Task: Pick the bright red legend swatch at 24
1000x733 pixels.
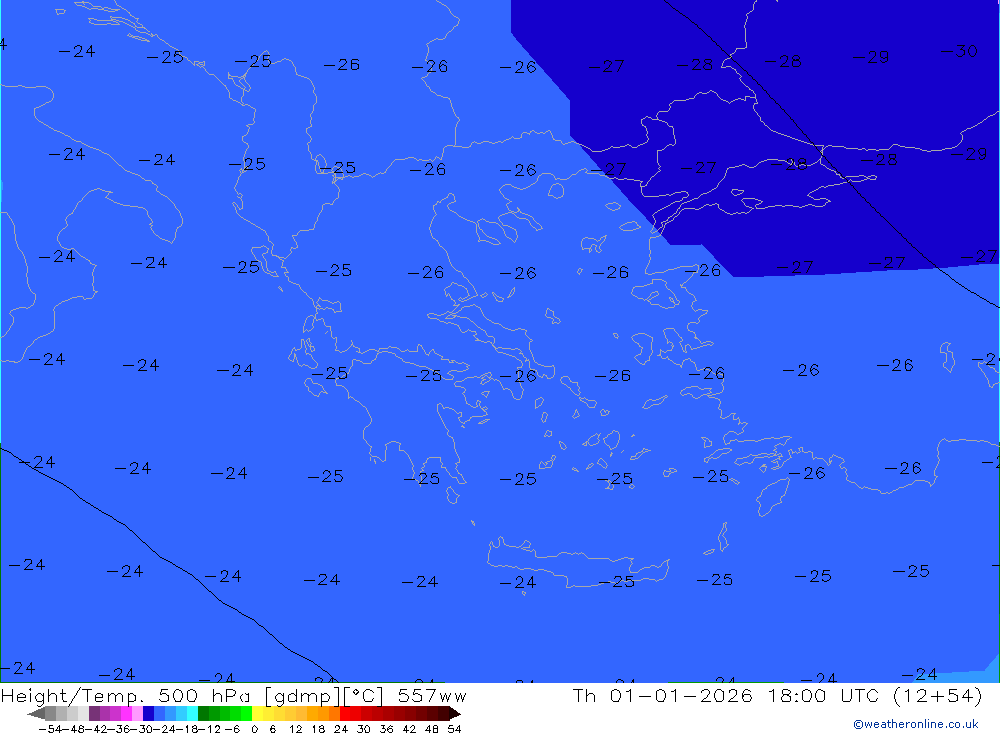Action: pos(345,713)
